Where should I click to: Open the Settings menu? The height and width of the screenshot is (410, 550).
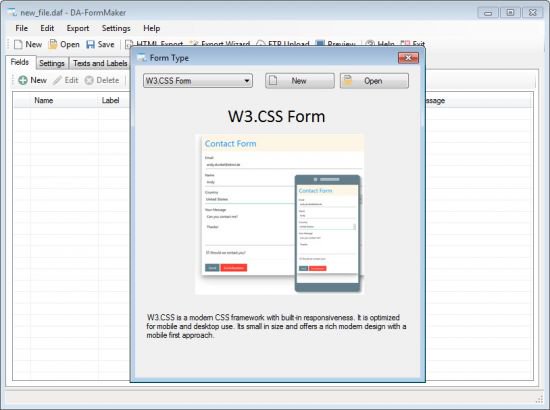click(116, 28)
